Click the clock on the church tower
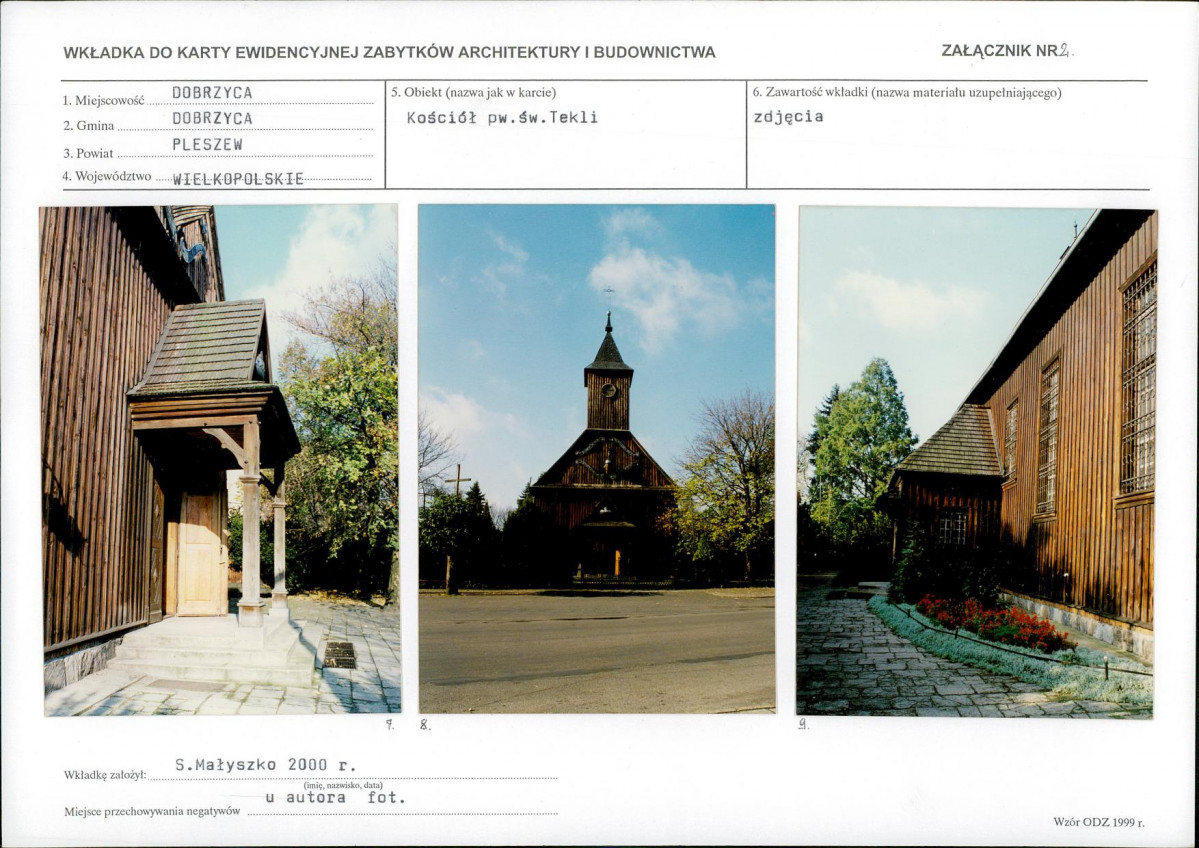1199x848 pixels. (608, 389)
